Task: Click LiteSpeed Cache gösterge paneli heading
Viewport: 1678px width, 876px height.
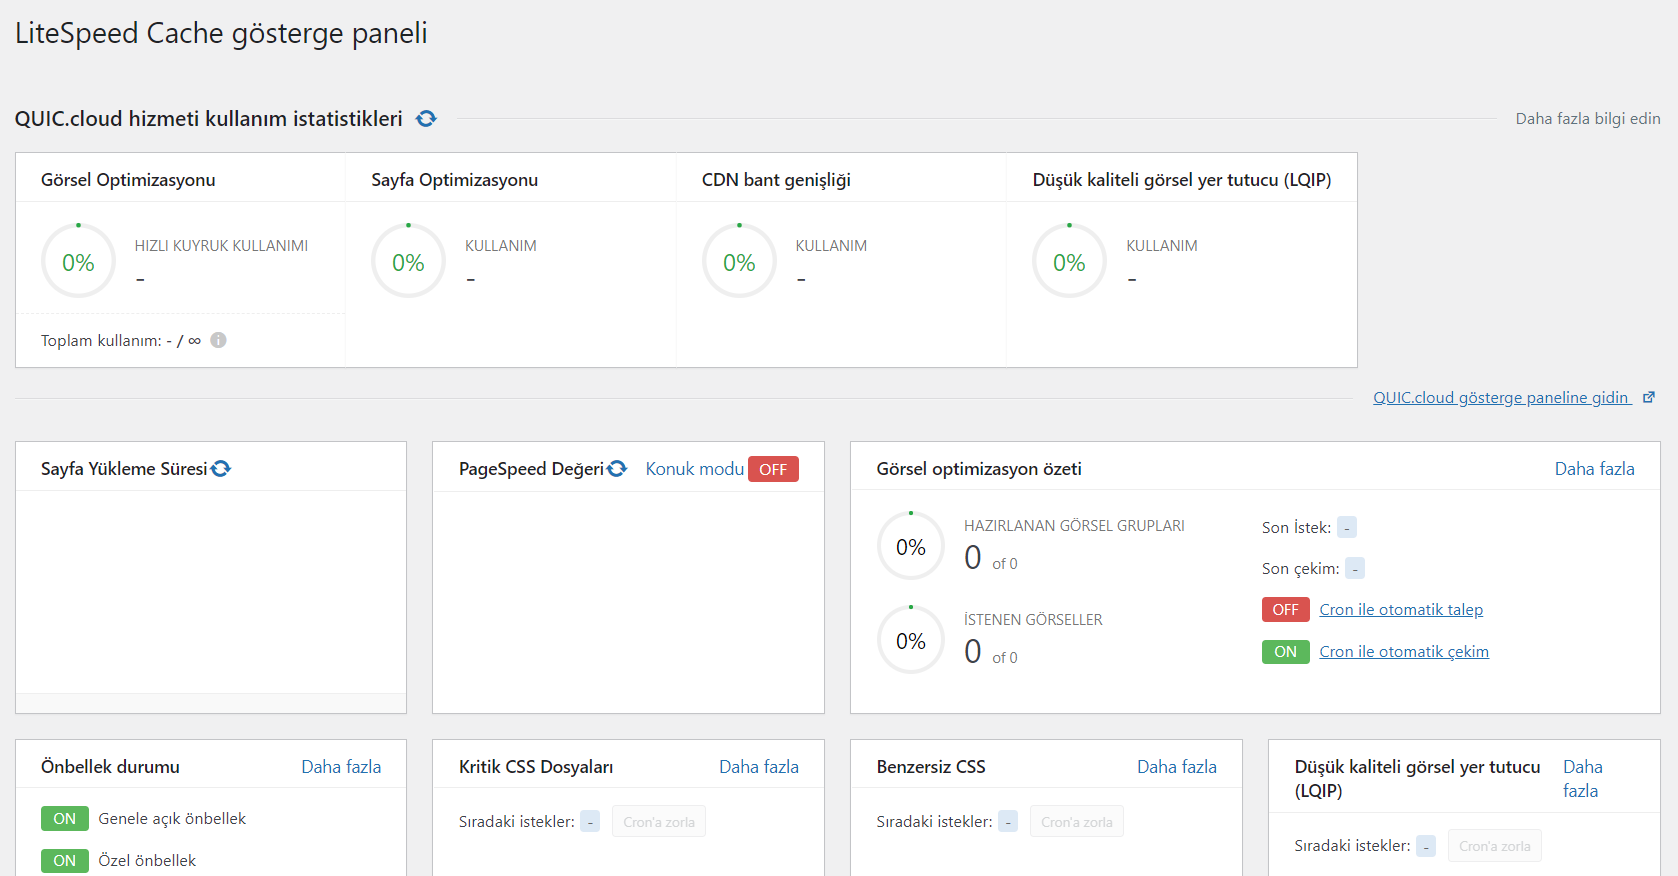Action: click(x=221, y=33)
